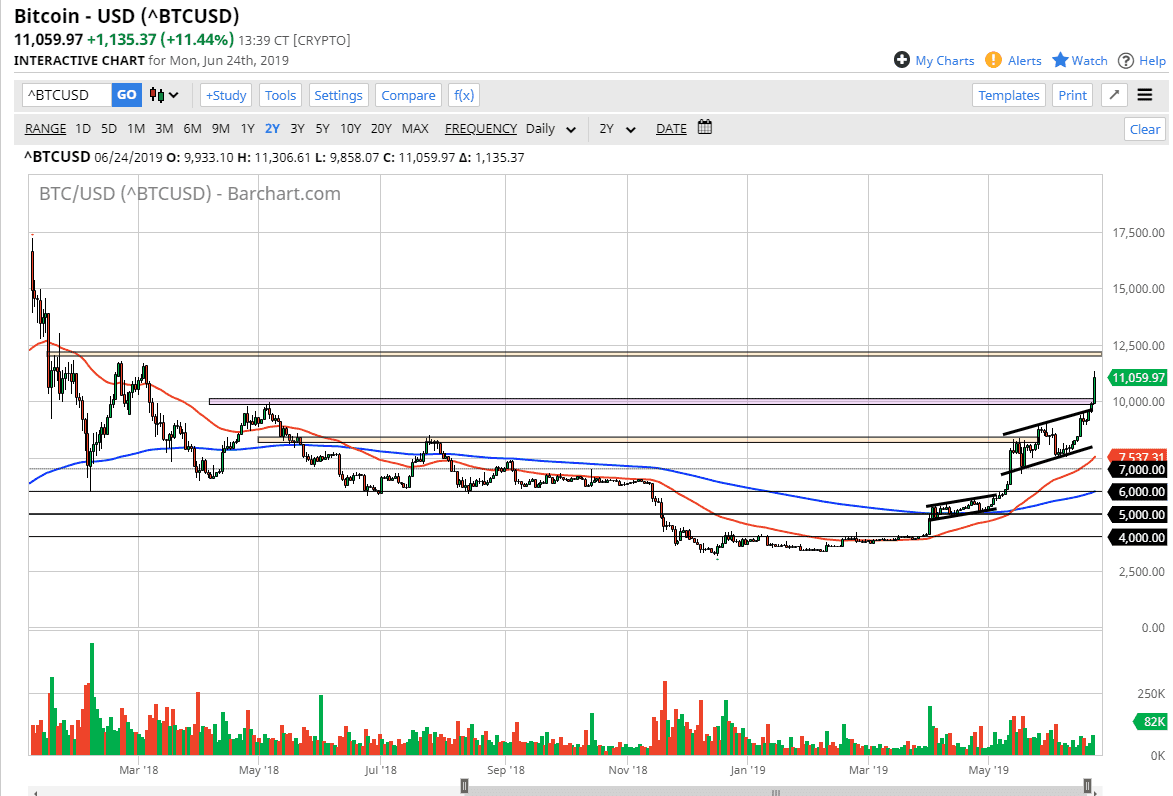Image resolution: width=1173 pixels, height=796 pixels.
Task: Open the +Study menu
Action: 226,95
